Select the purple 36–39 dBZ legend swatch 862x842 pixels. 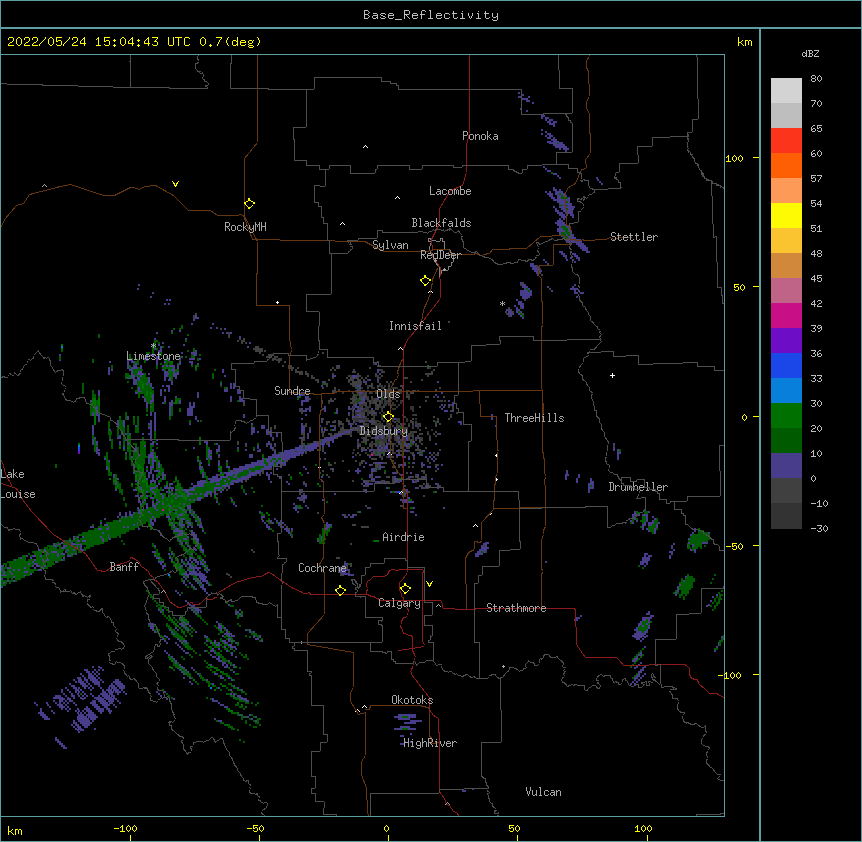(x=786, y=341)
